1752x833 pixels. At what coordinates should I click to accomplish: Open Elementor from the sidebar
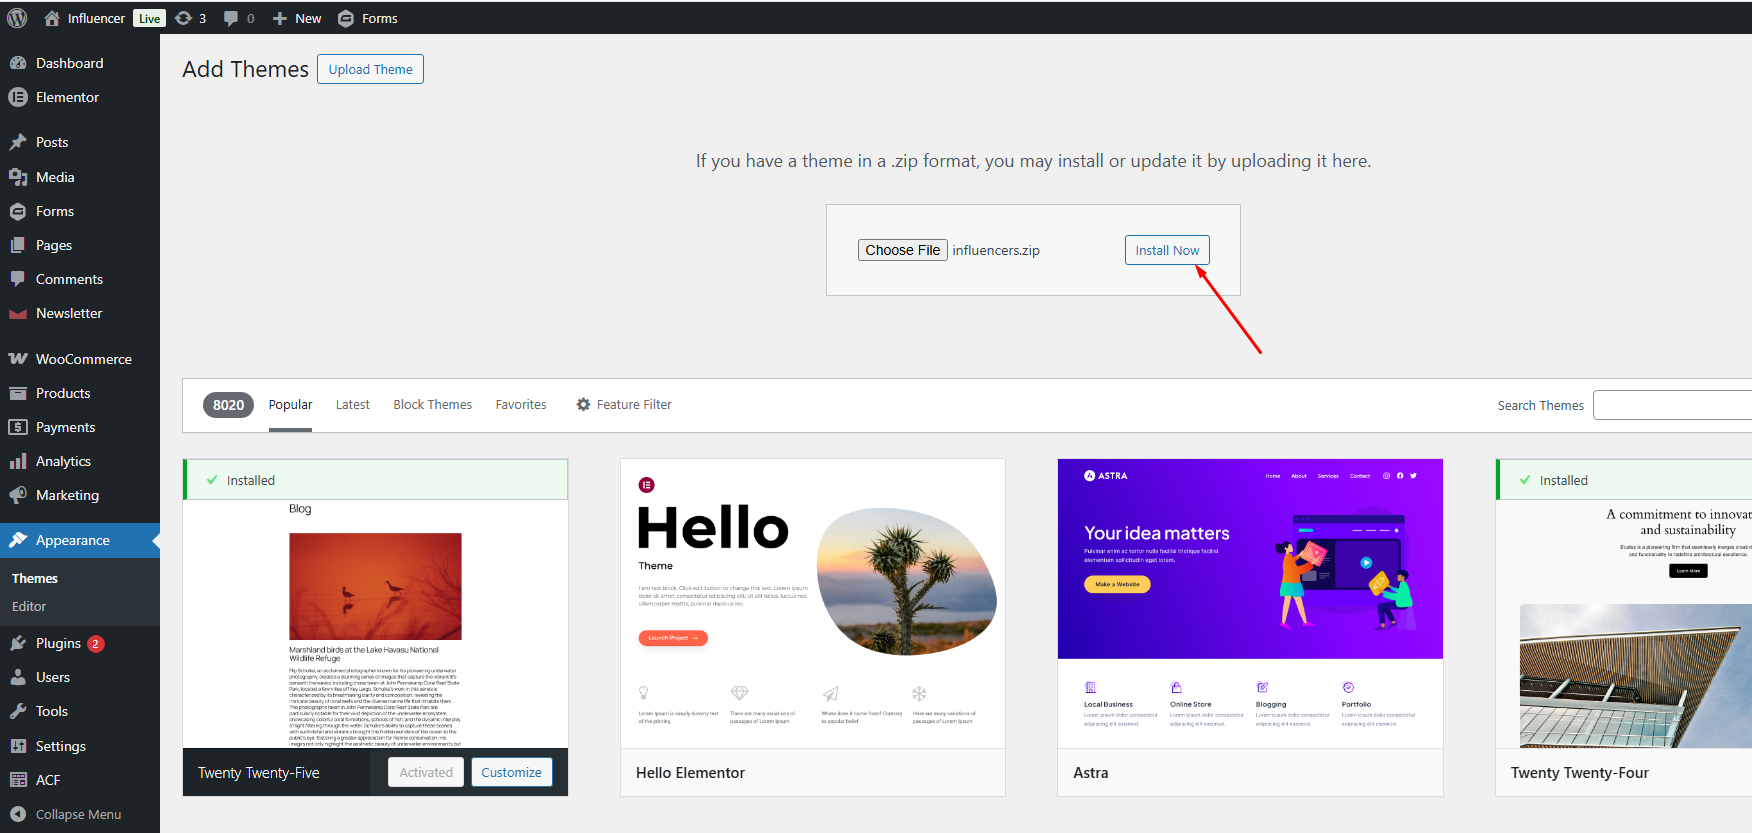click(x=67, y=97)
